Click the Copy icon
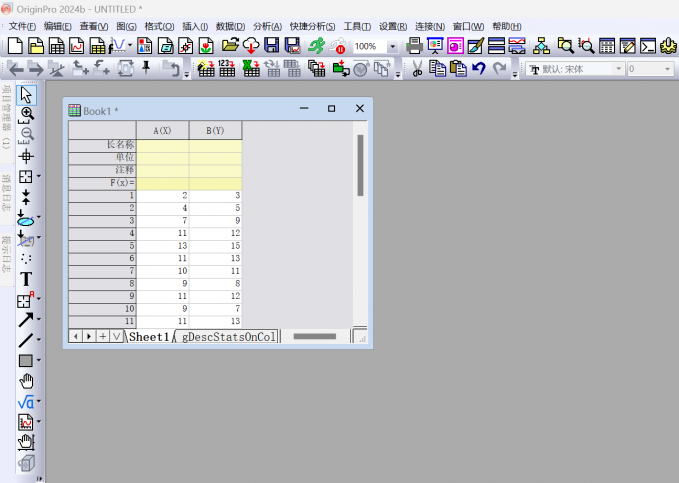The width and height of the screenshot is (679, 483). click(437, 68)
